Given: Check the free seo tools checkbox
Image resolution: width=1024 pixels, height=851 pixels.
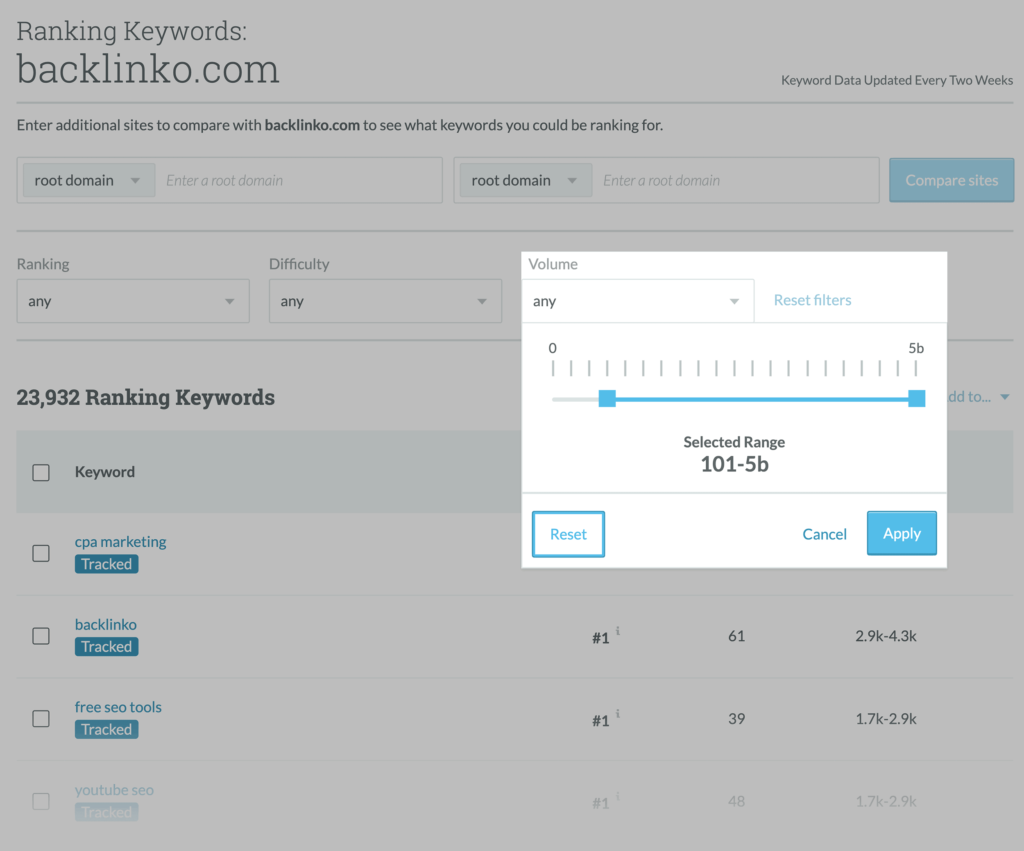Looking at the screenshot, I should (x=41, y=719).
